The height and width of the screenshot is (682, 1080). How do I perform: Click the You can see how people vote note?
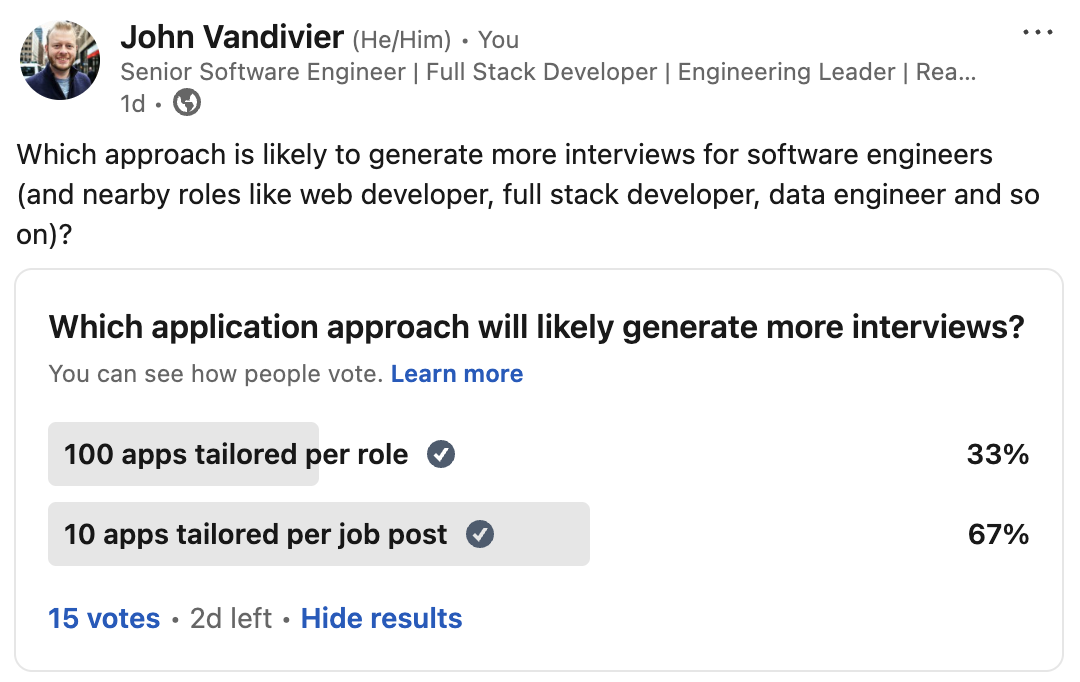215,374
